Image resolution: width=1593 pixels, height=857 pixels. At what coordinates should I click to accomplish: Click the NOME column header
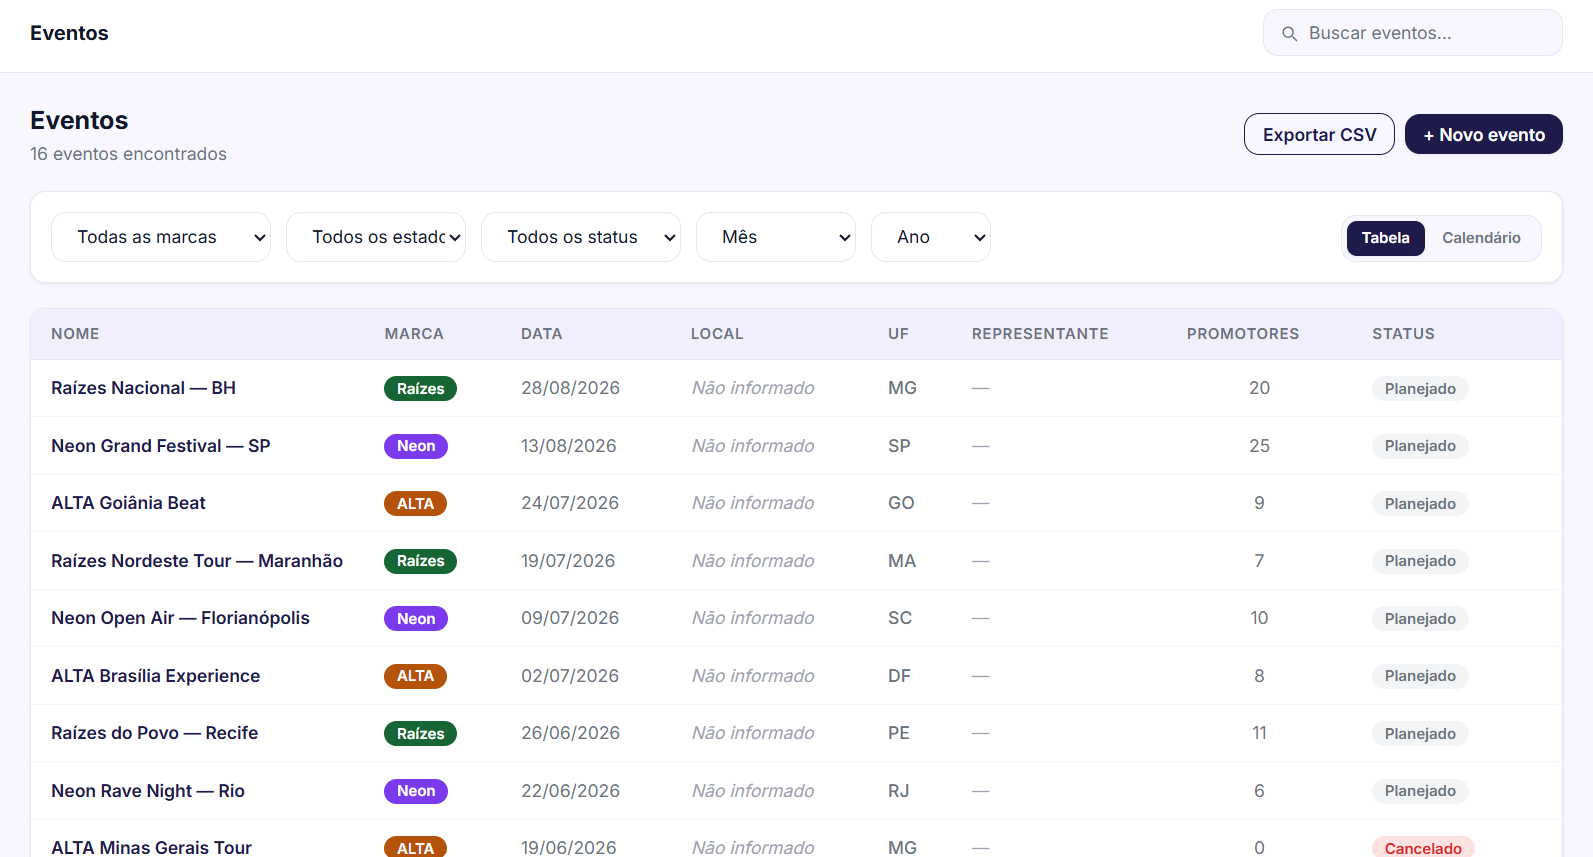pos(75,334)
